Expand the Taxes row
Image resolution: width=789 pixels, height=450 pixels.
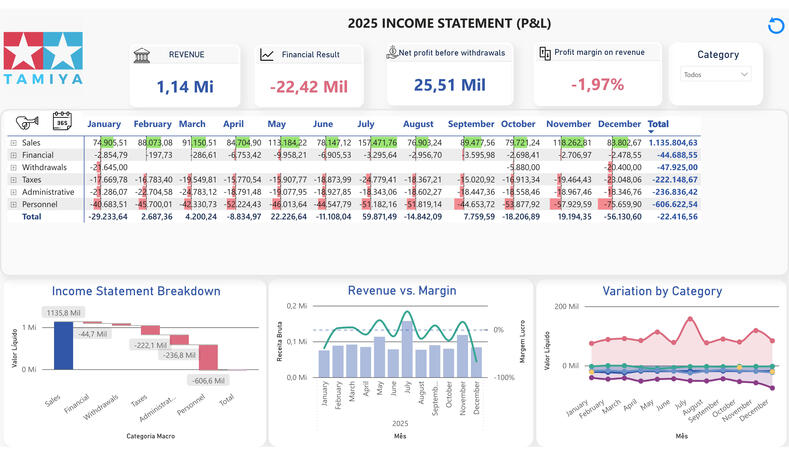13,179
